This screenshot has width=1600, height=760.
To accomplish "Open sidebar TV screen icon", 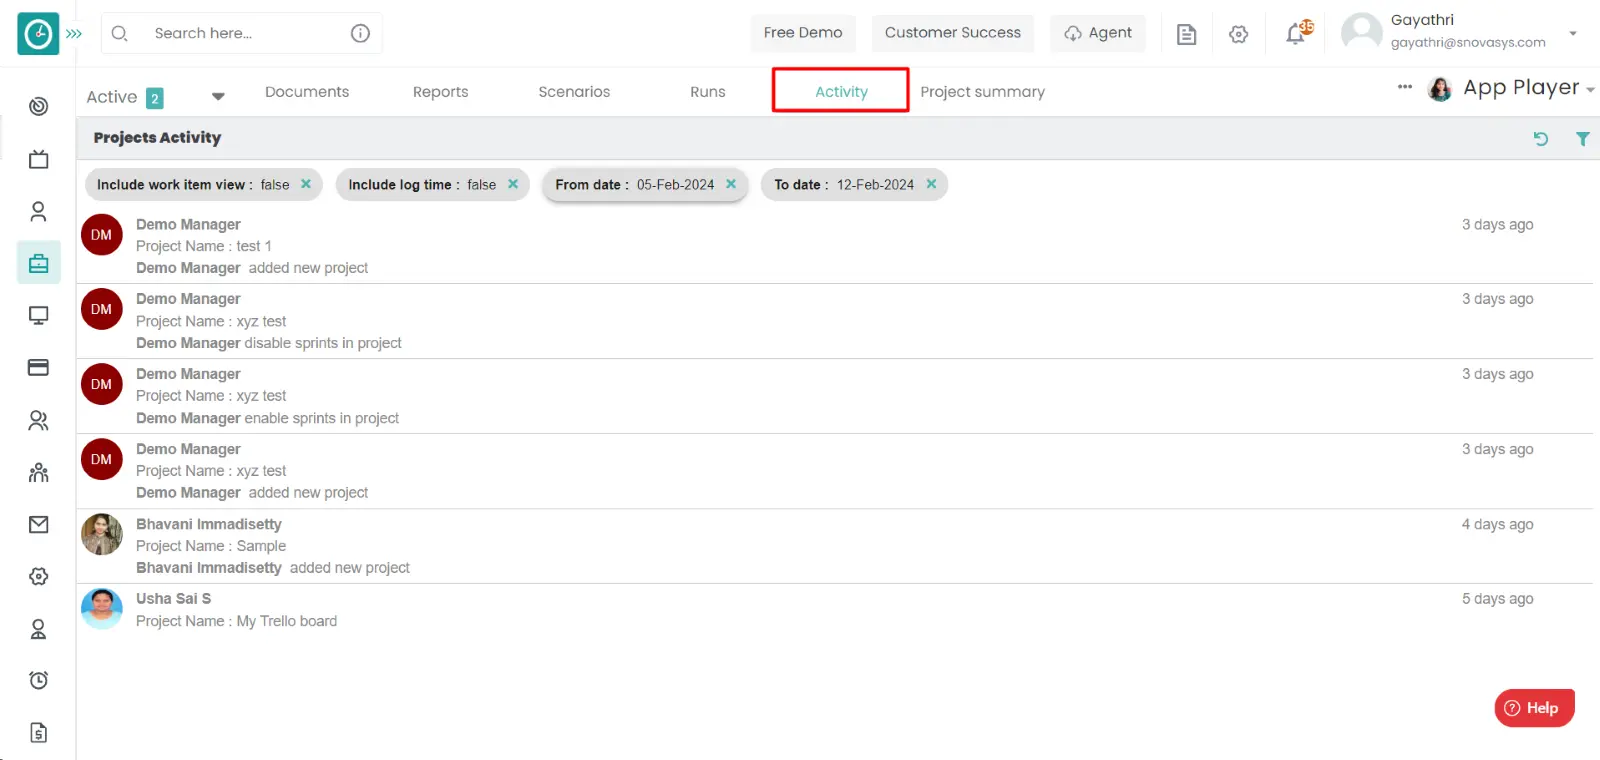I will (38, 159).
